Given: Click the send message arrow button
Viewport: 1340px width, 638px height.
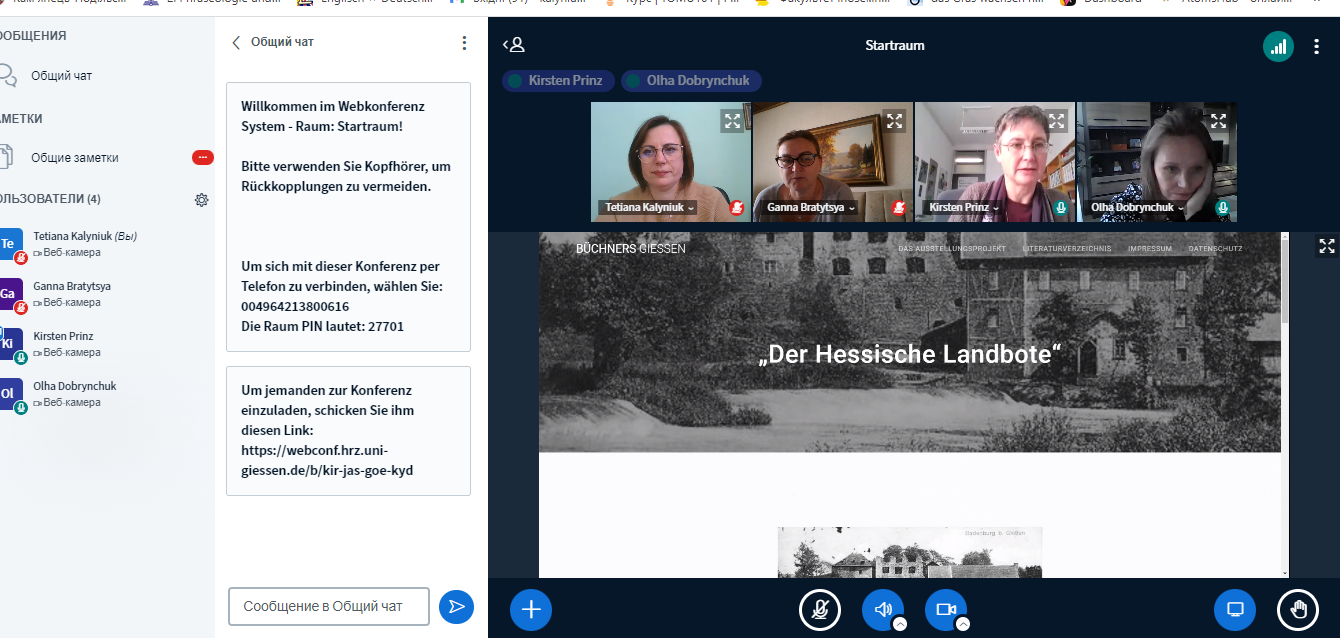Looking at the screenshot, I should pos(456,606).
